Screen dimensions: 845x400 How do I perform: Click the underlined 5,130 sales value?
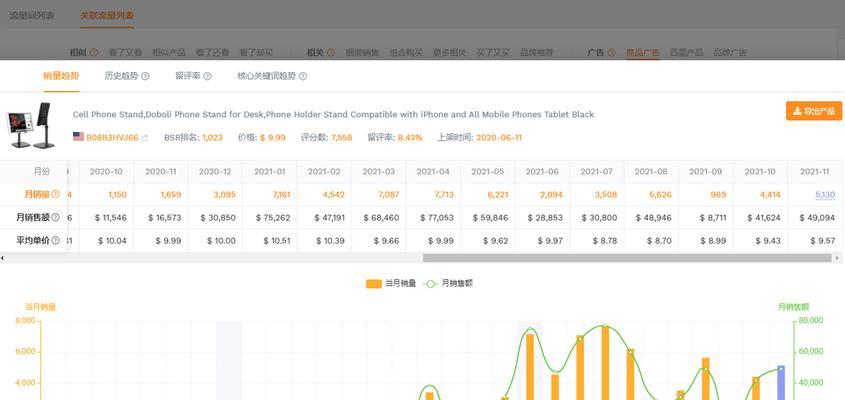coord(825,195)
